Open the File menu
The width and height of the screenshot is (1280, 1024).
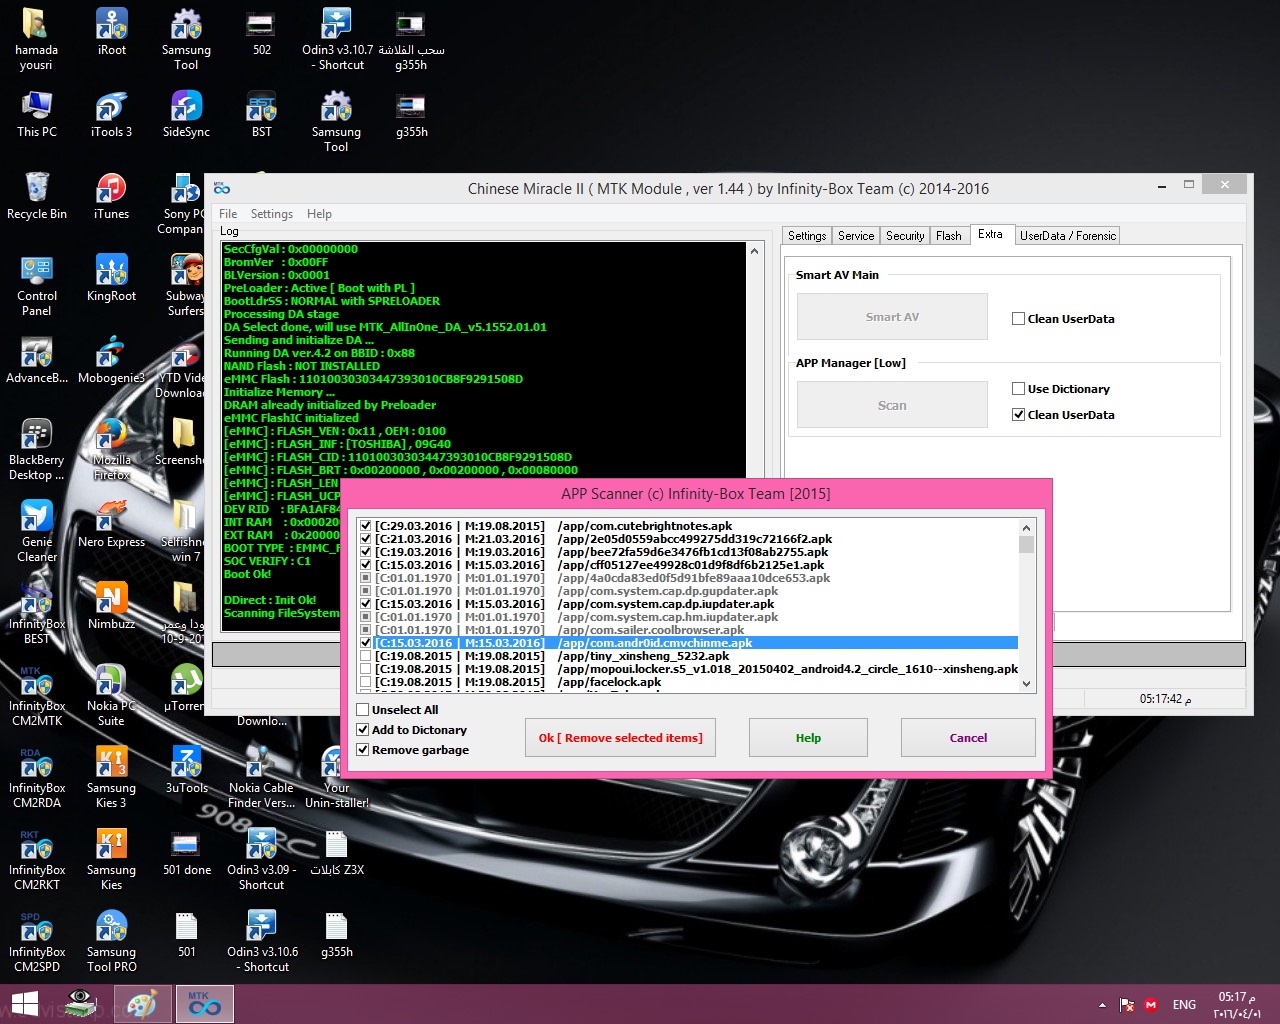click(228, 214)
